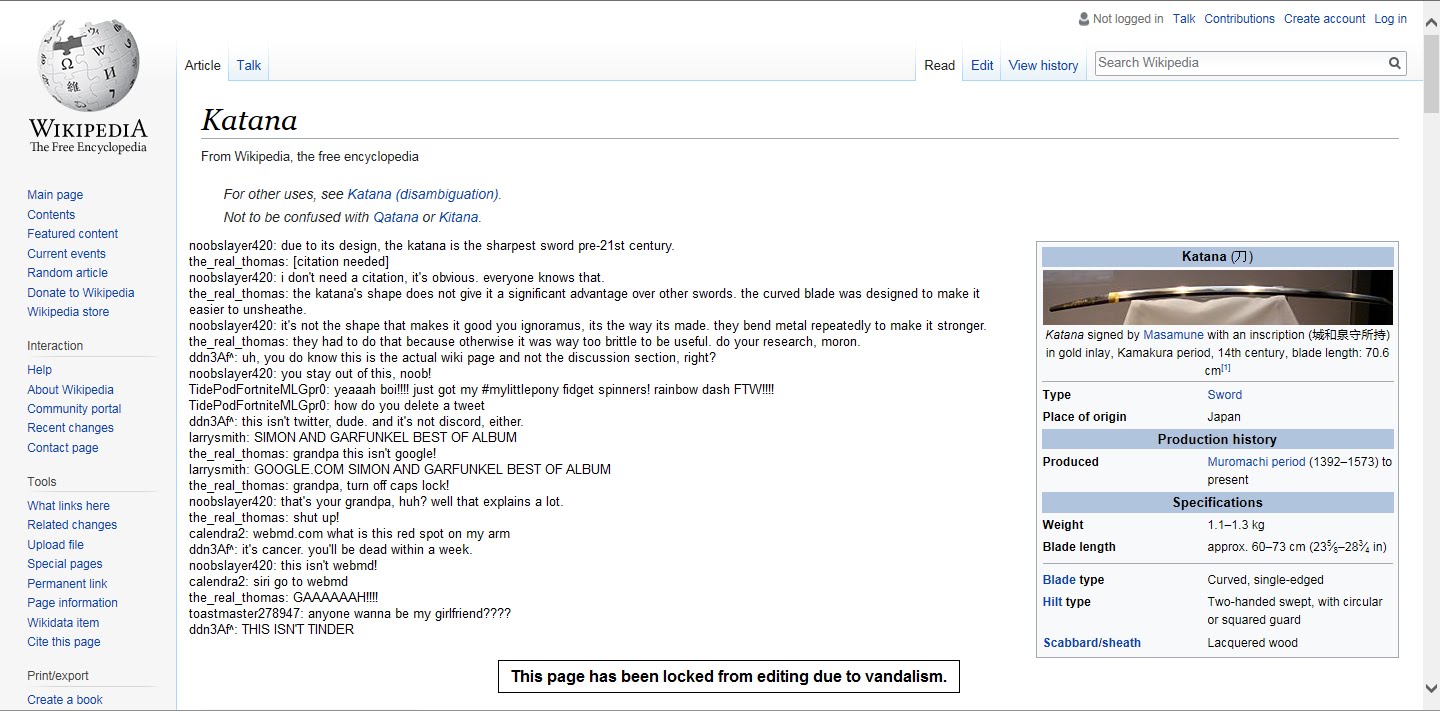This screenshot has width=1443, height=711.
Task: Open the katana photo in the infobox
Action: coord(1217,297)
